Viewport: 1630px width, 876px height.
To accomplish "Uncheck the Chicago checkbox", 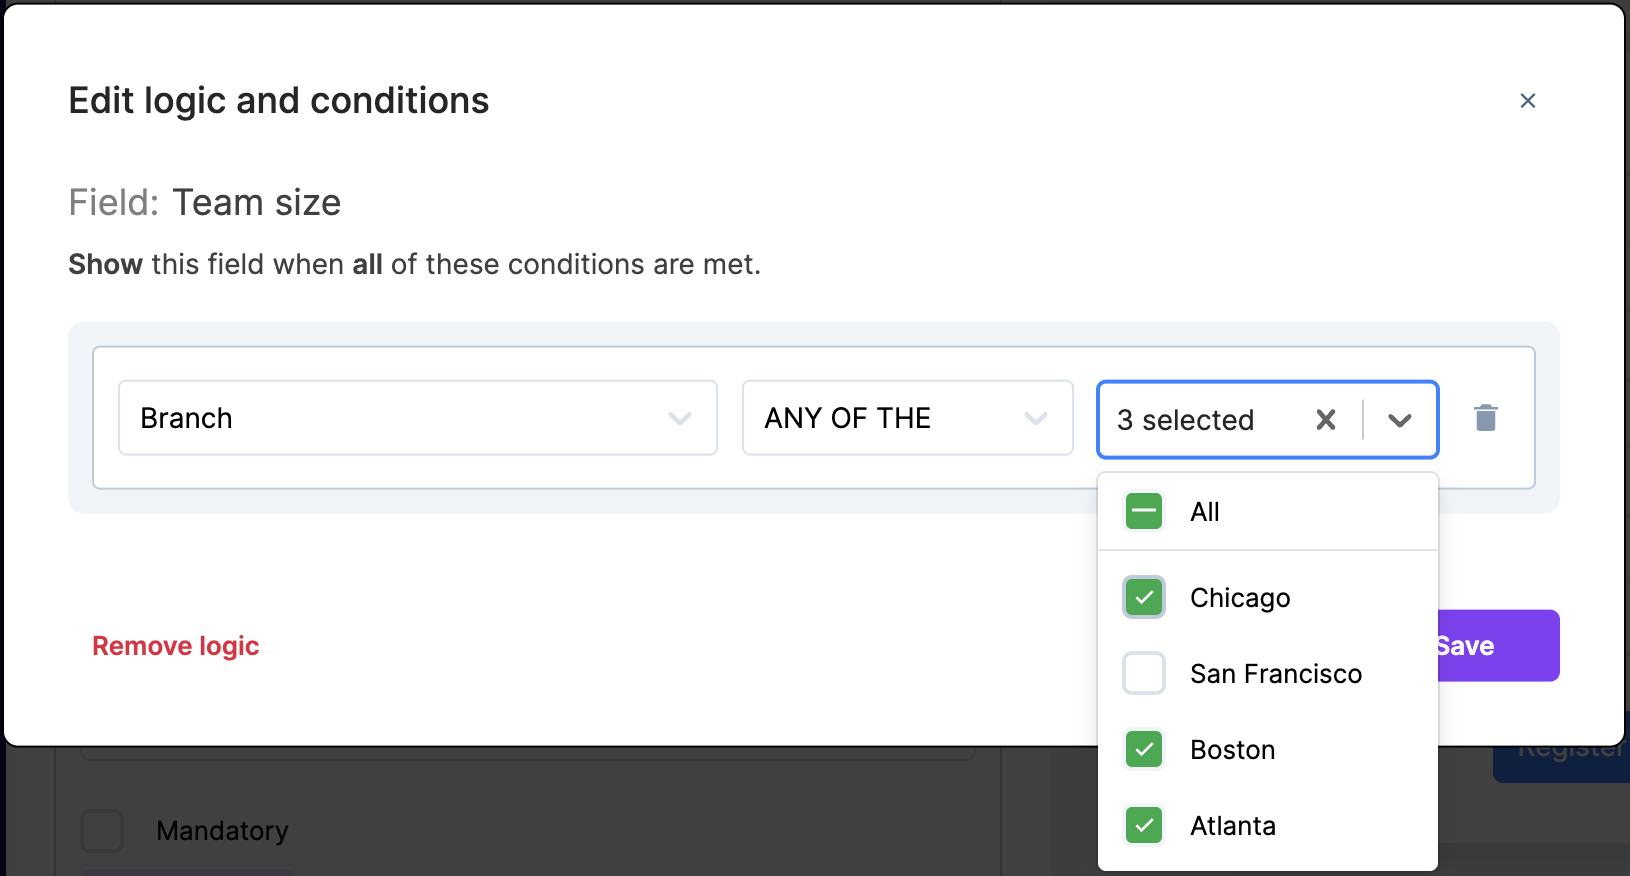I will click(x=1144, y=598).
